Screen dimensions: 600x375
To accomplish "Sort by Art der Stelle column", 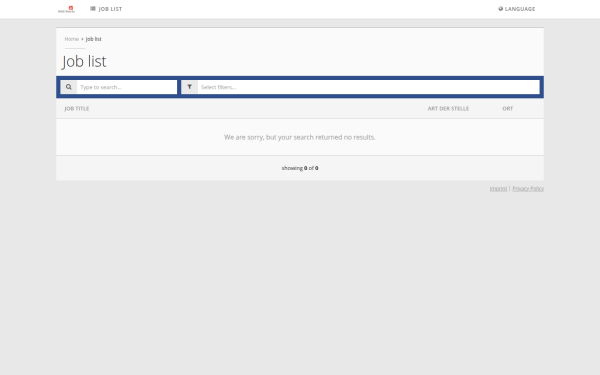I will [448, 109].
